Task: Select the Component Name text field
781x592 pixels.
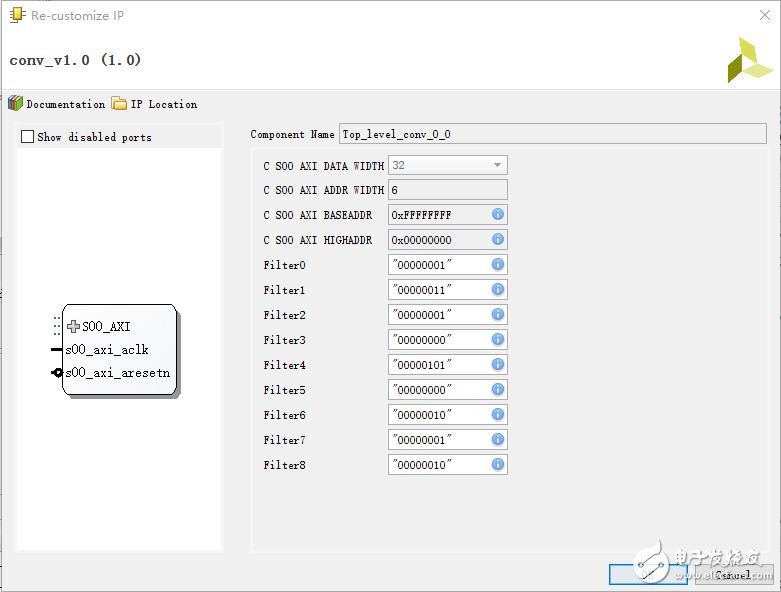Action: coord(552,134)
